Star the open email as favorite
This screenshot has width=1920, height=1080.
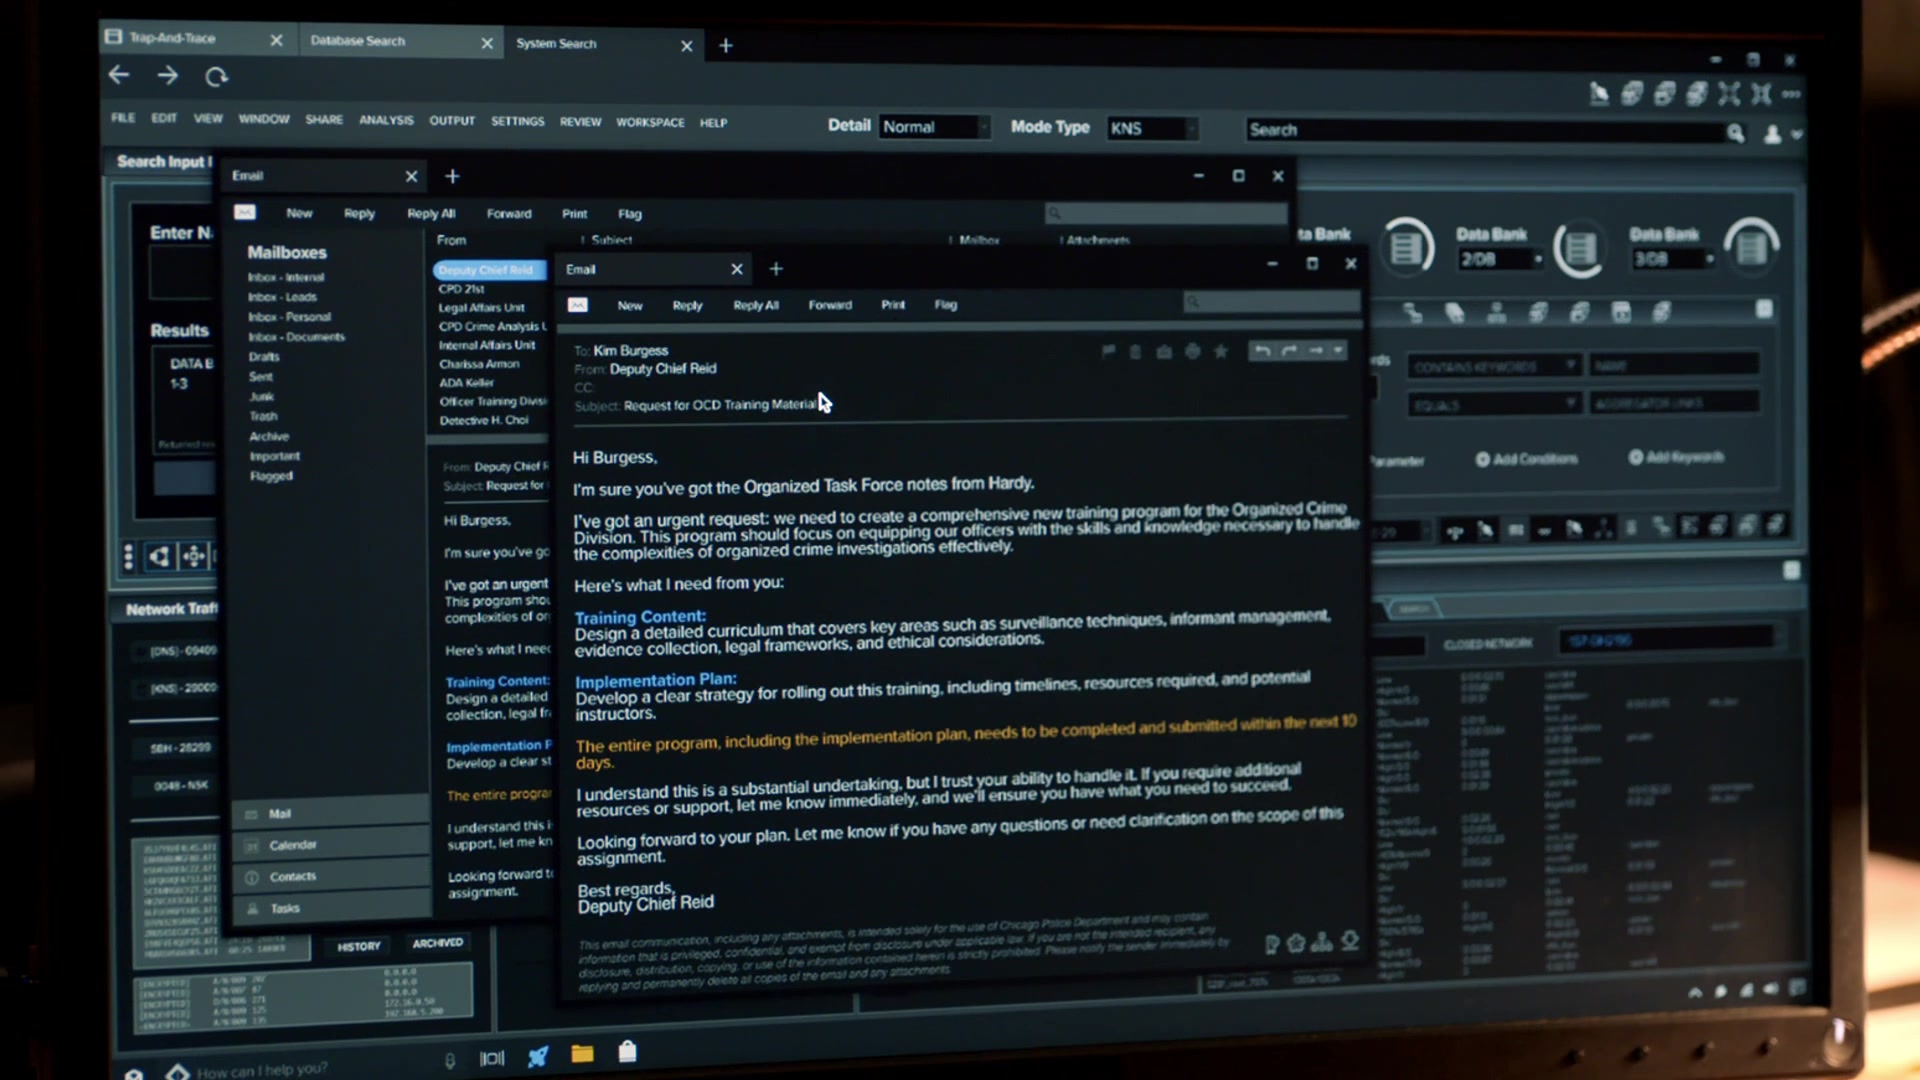(x=1220, y=351)
